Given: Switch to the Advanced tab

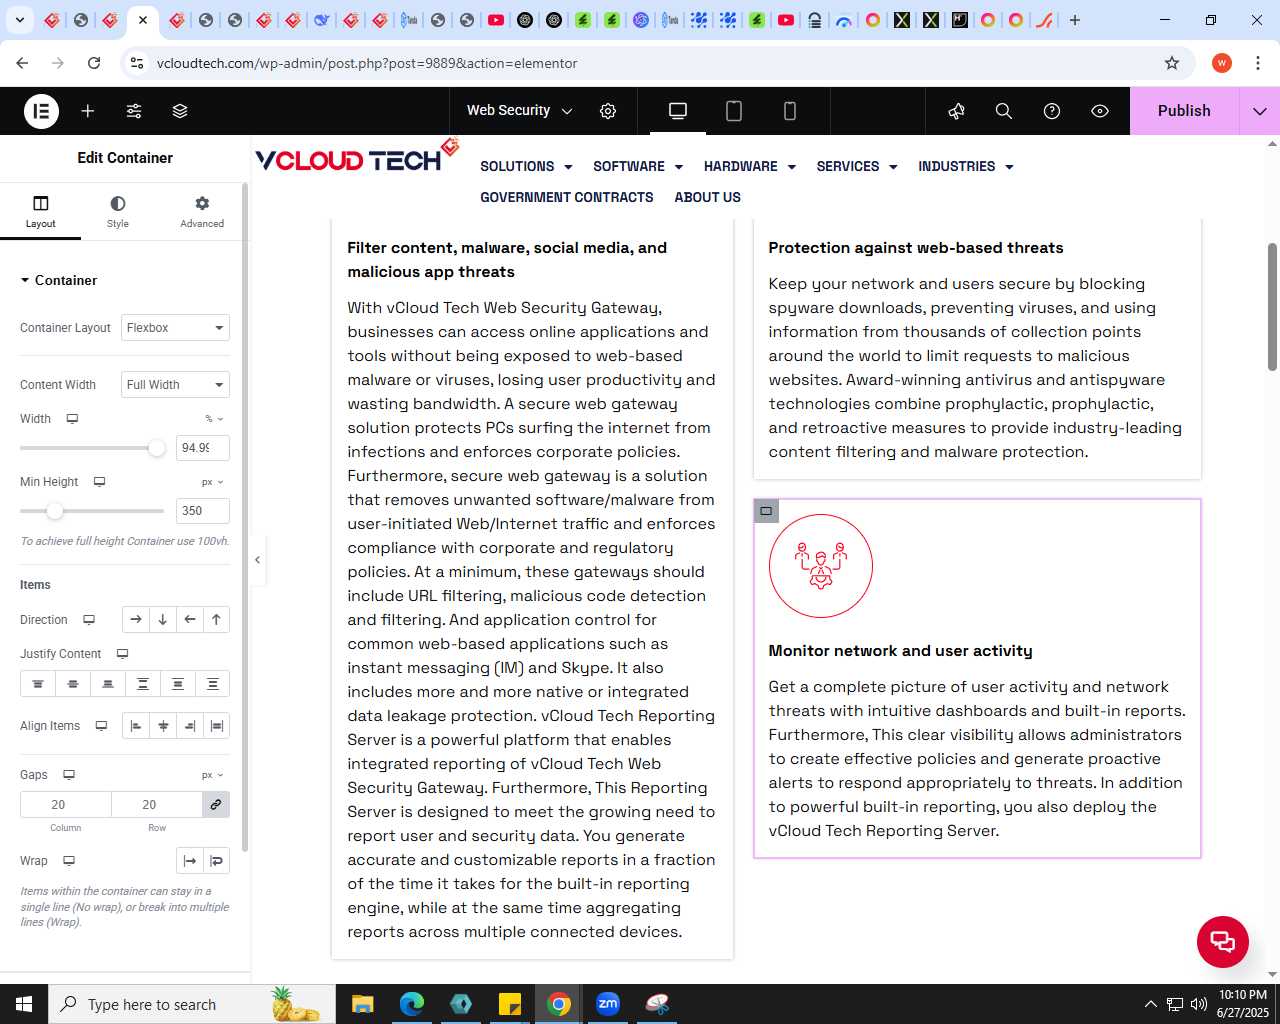Looking at the screenshot, I should click(x=202, y=211).
